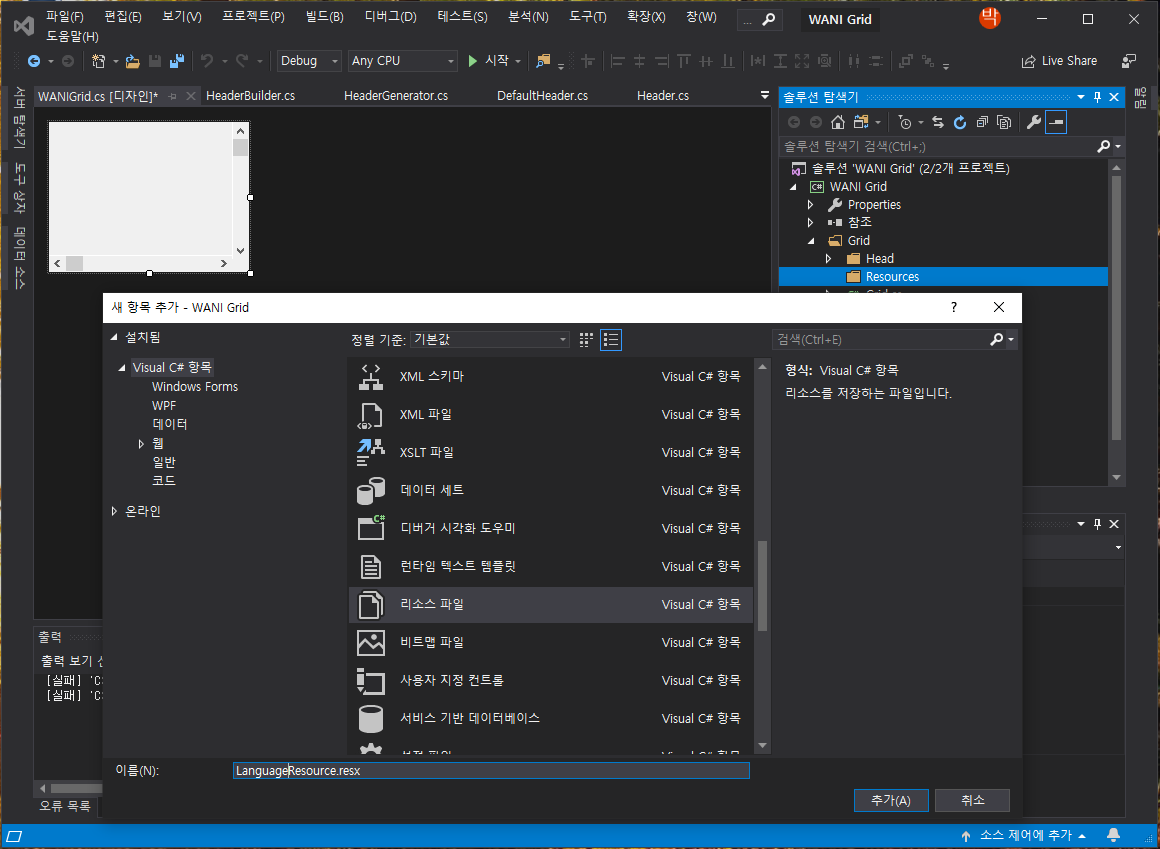Click the Live Share button
The image size is (1160, 849).
pos(1059,61)
